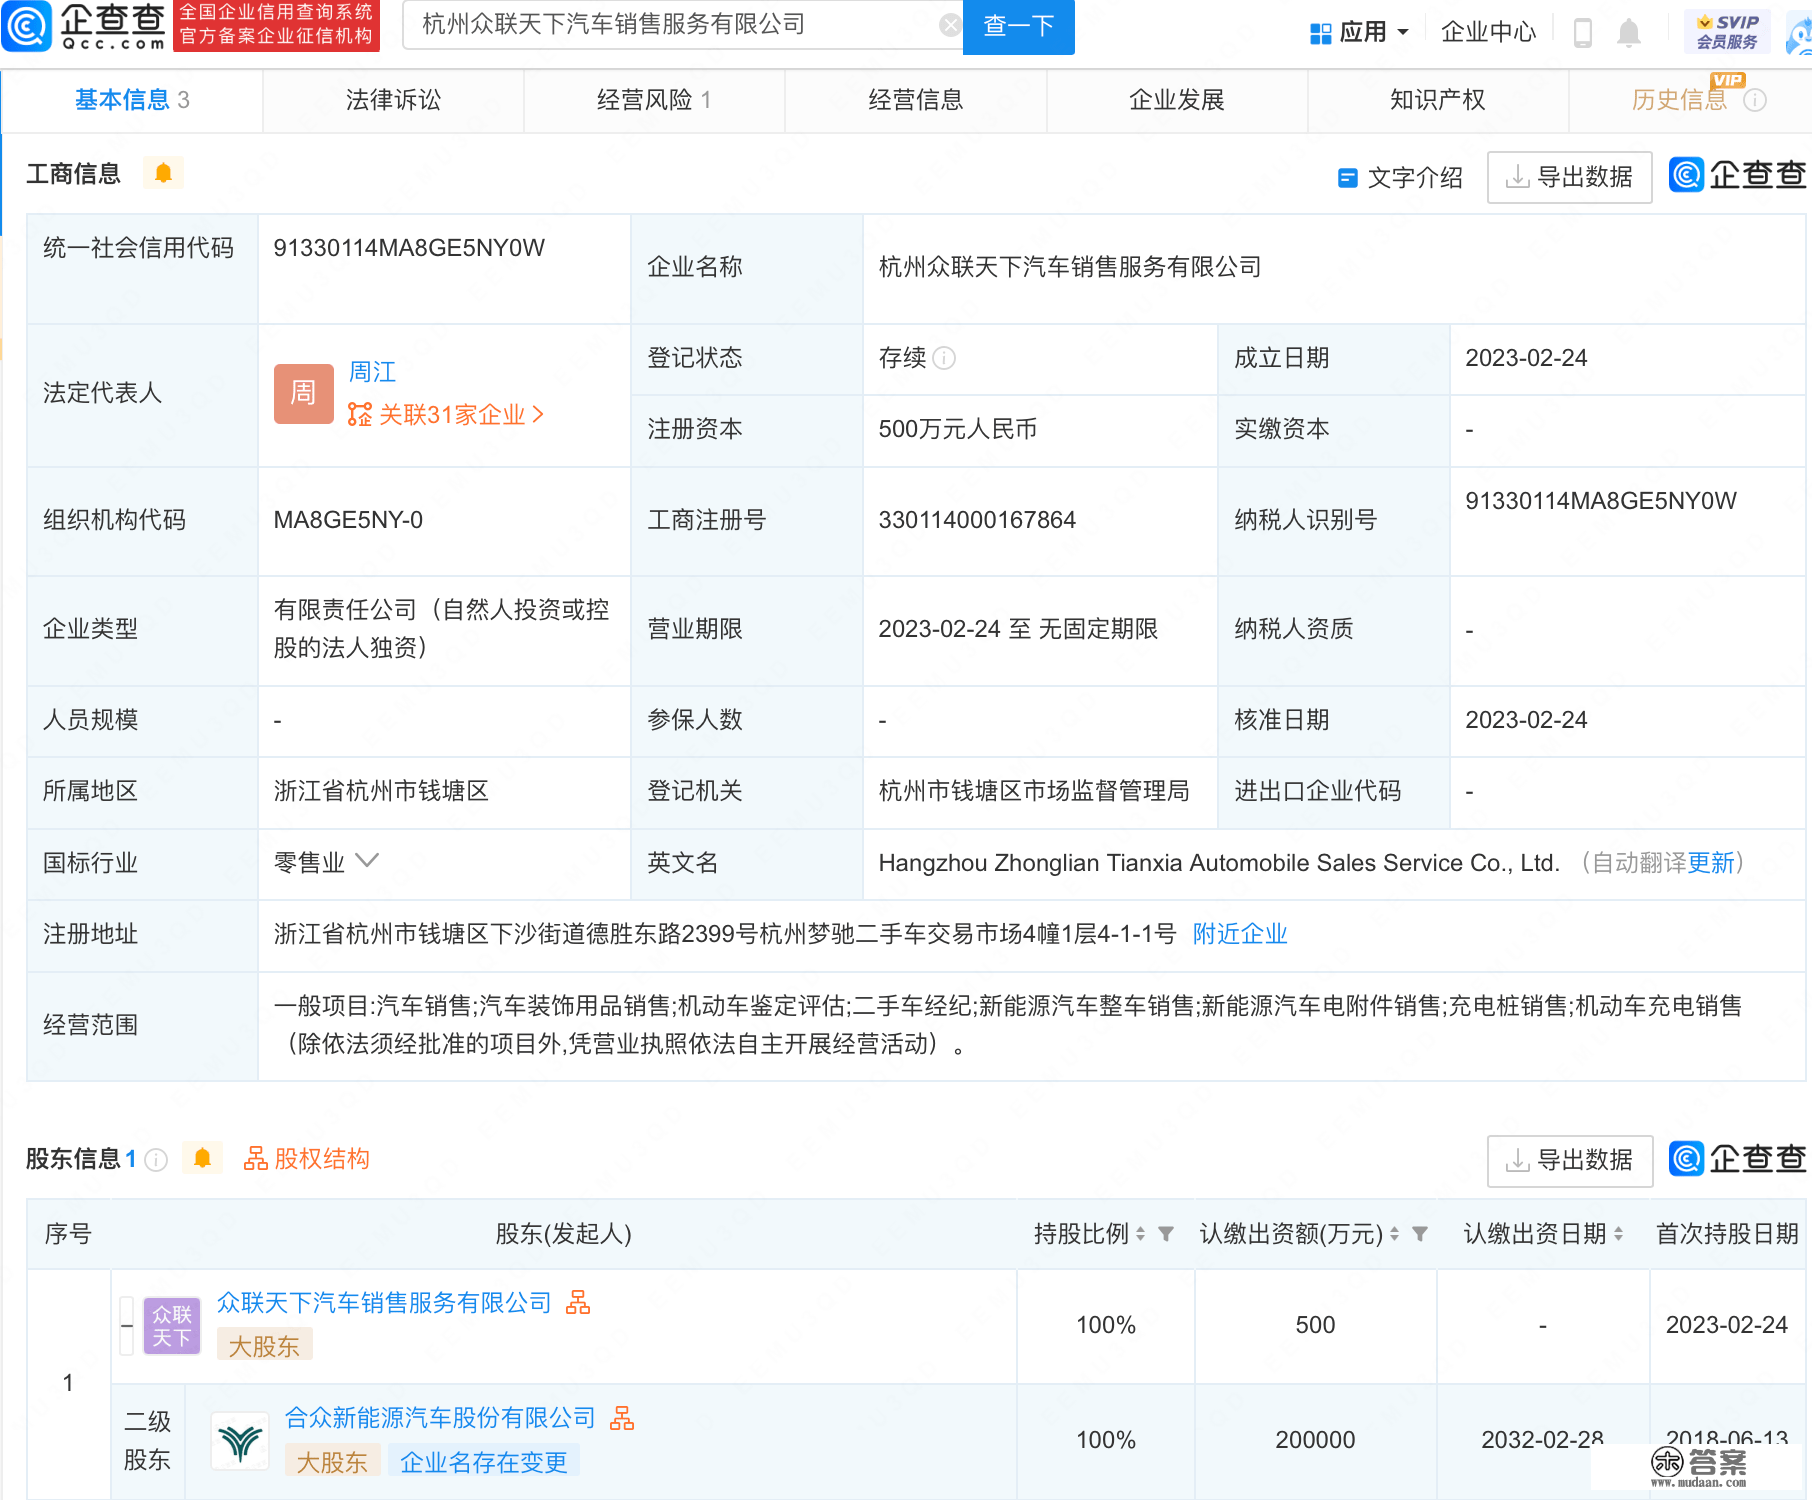Clear the search box text
This screenshot has width=1812, height=1500.
pyautogui.click(x=950, y=26)
